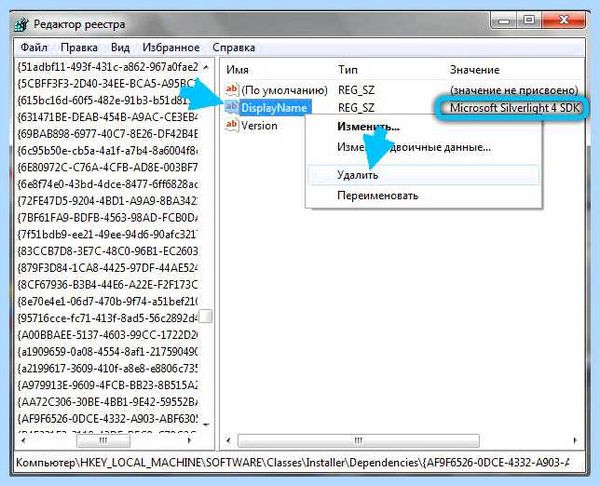Open the Вид menu
The width and height of the screenshot is (600, 486).
tap(120, 47)
